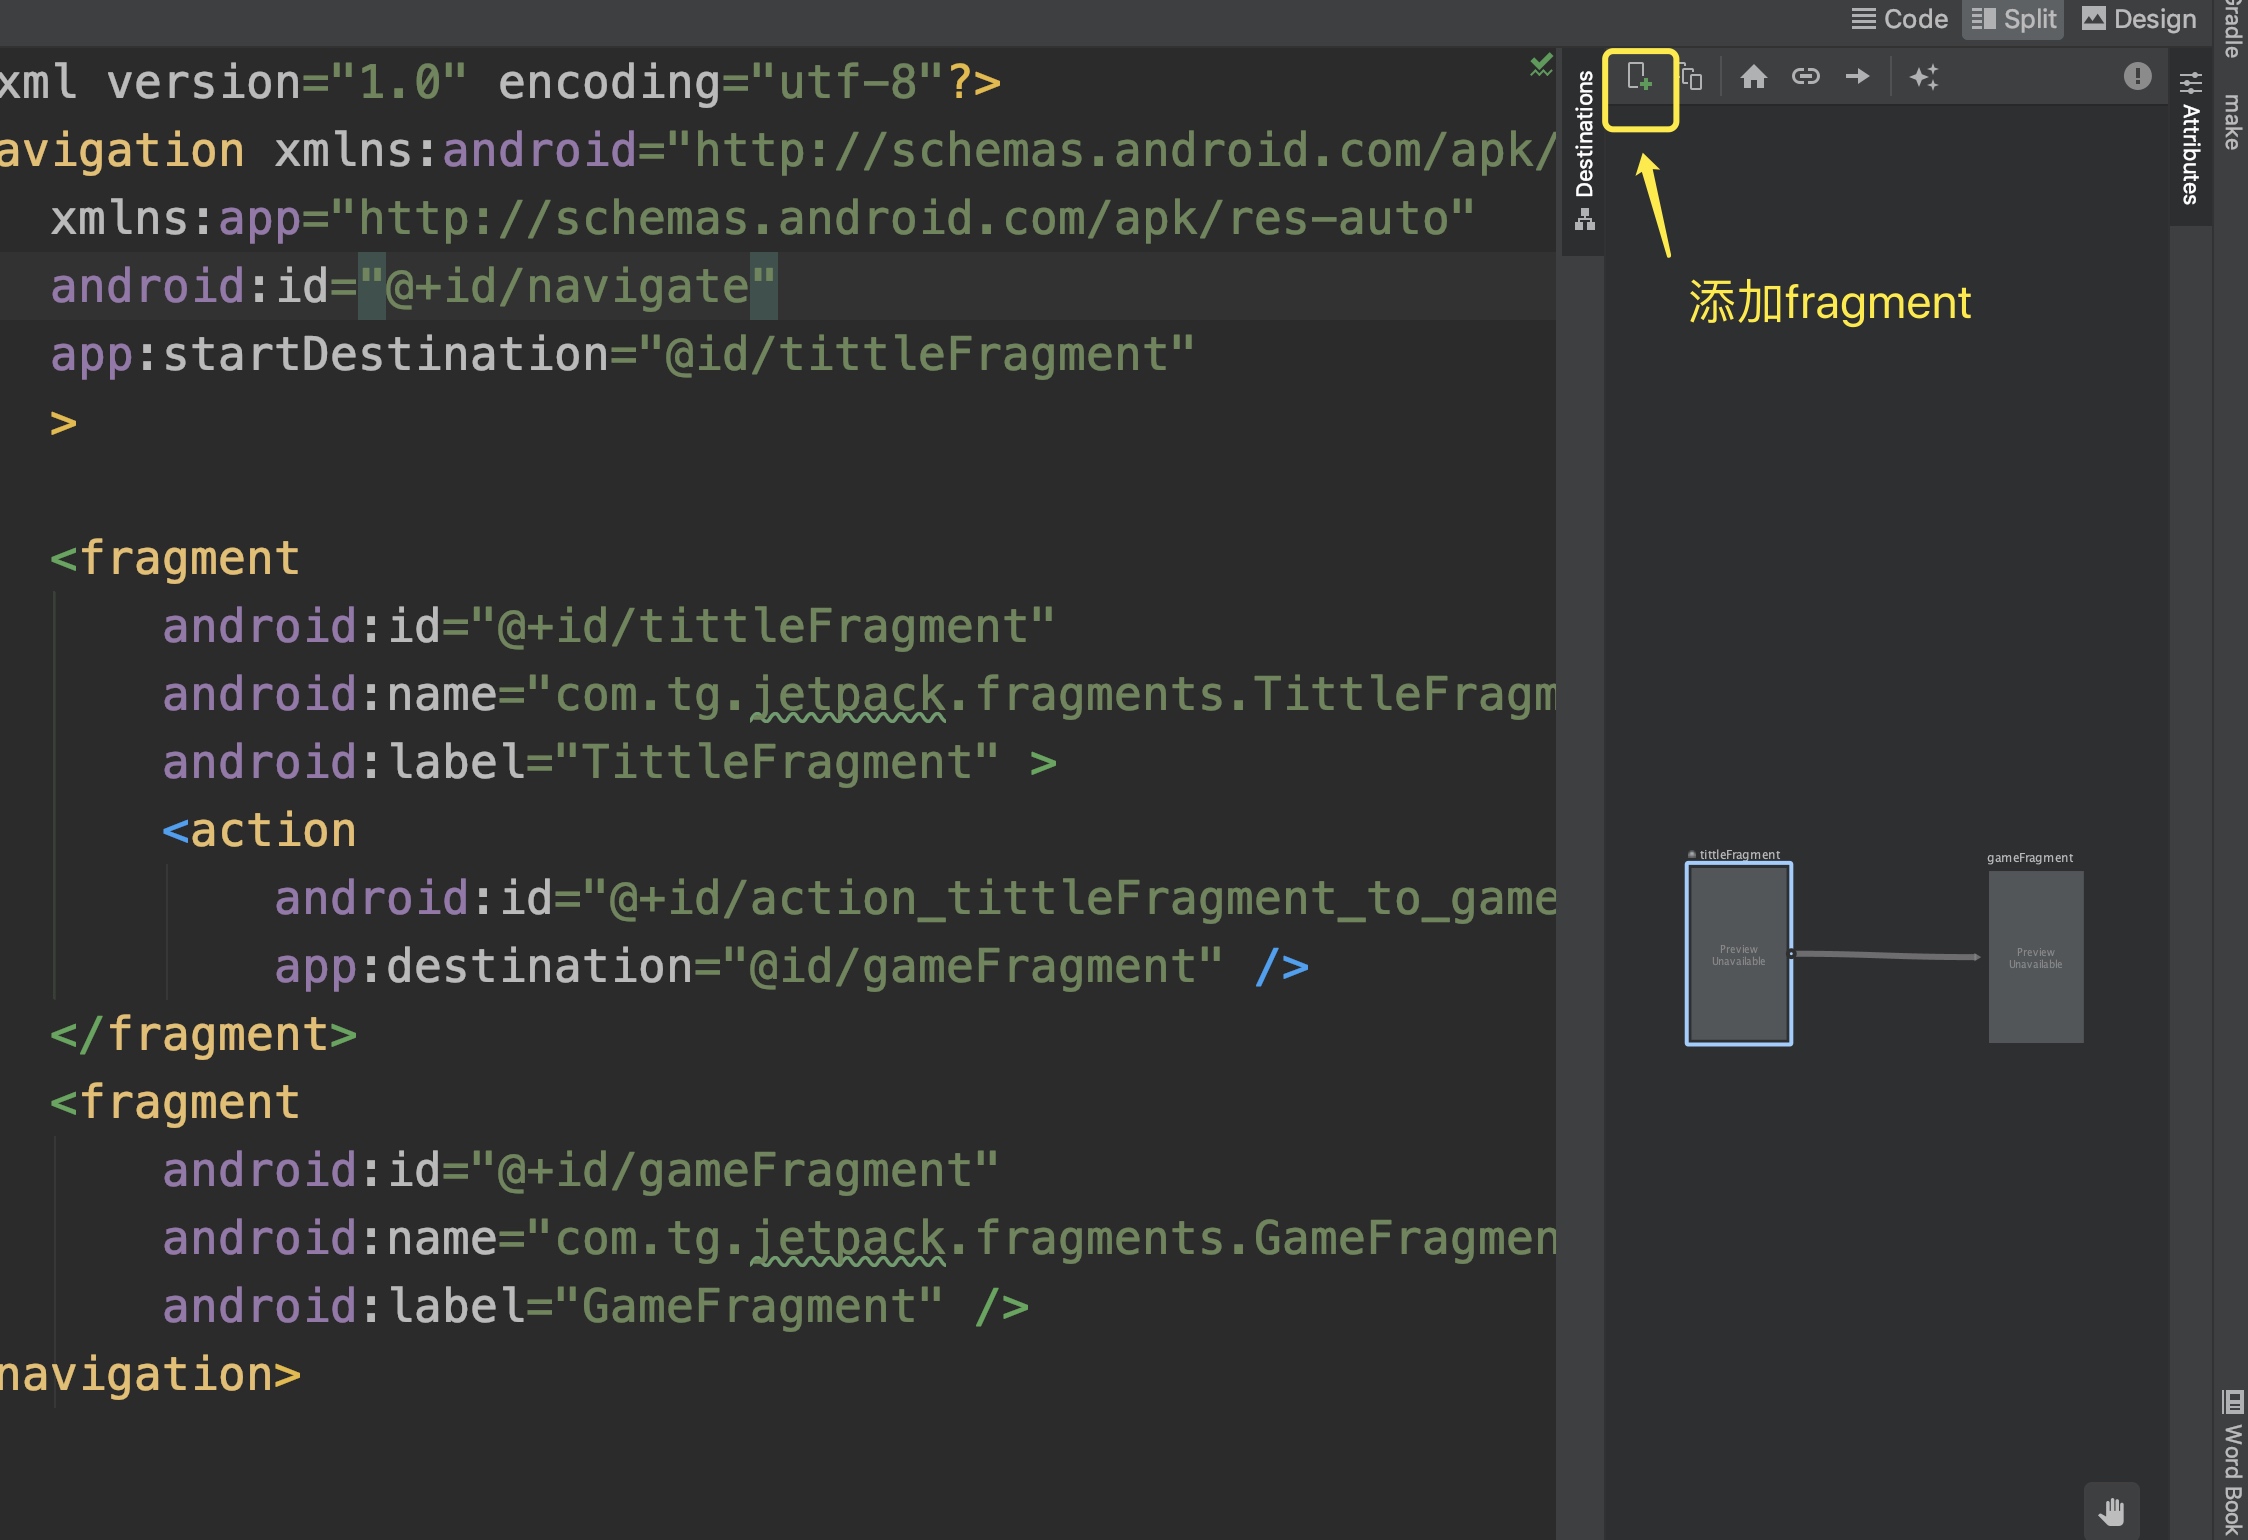Open the make tool window
The height and width of the screenshot is (1540, 2248).
(x=2231, y=122)
